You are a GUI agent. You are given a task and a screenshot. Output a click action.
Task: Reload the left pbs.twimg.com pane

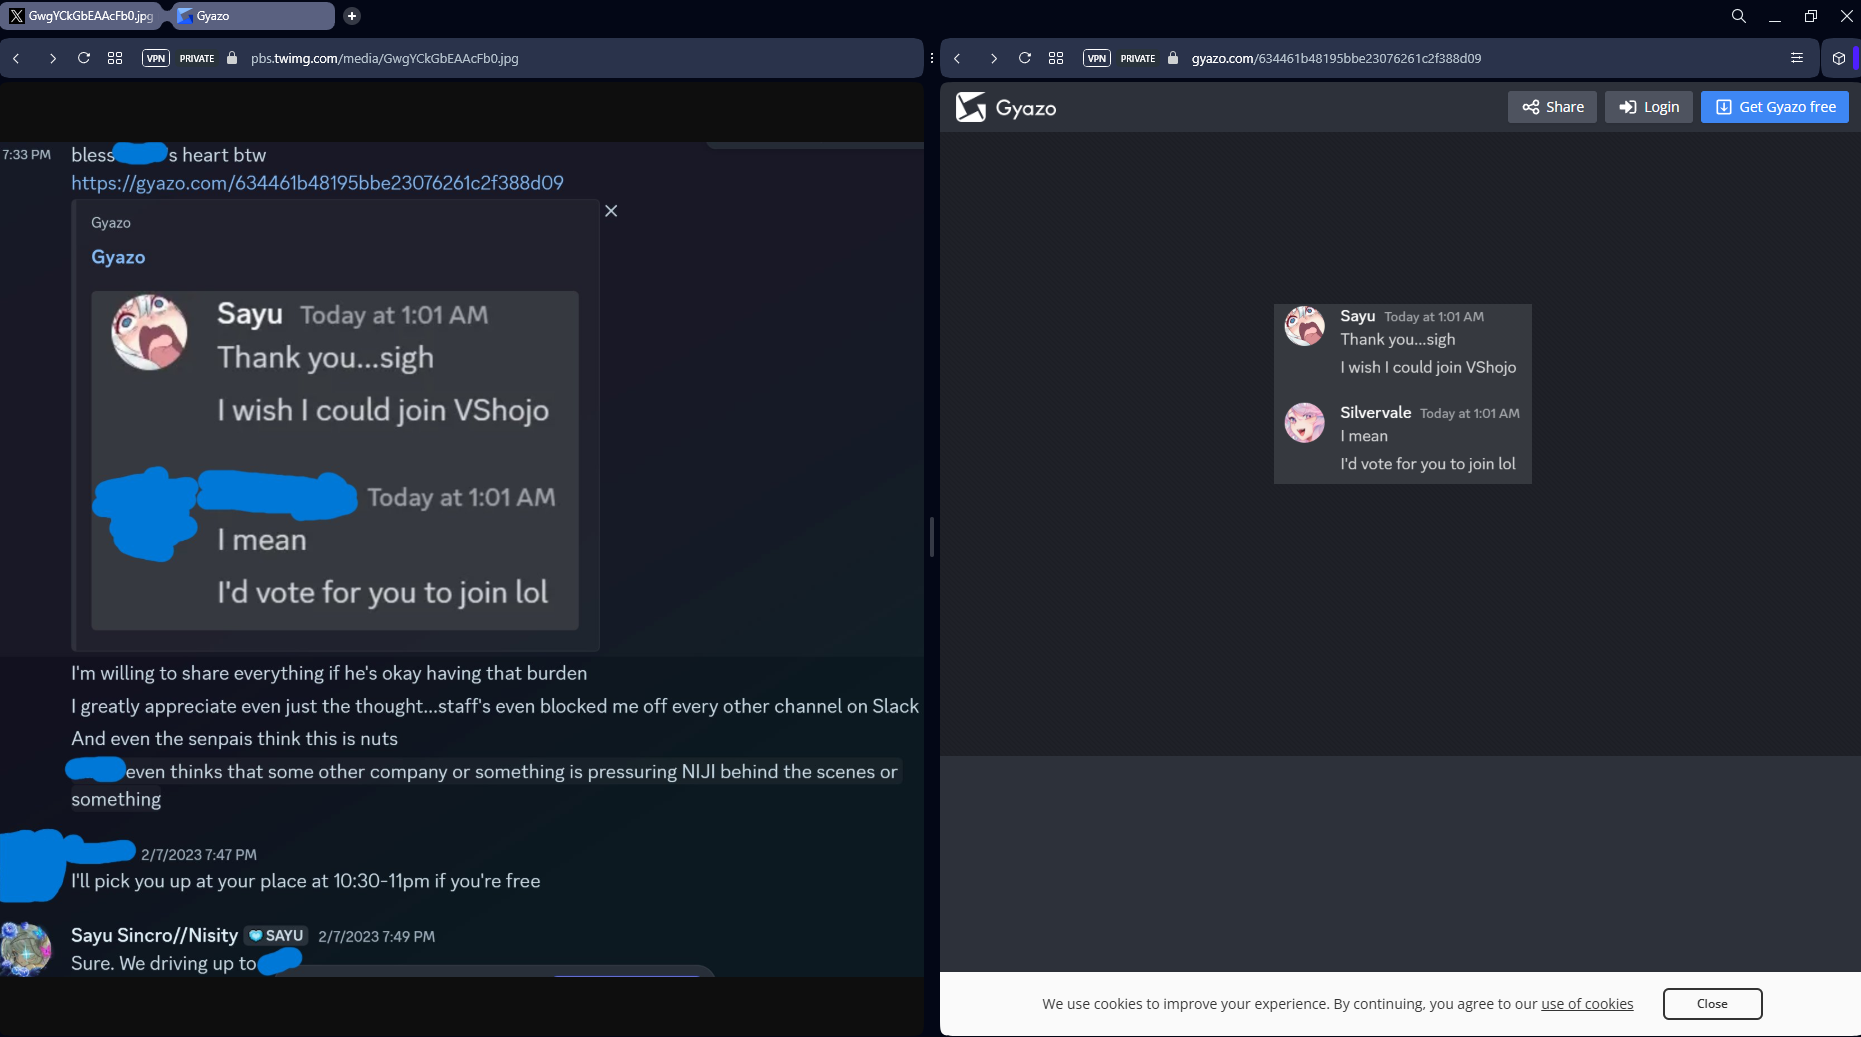(84, 58)
